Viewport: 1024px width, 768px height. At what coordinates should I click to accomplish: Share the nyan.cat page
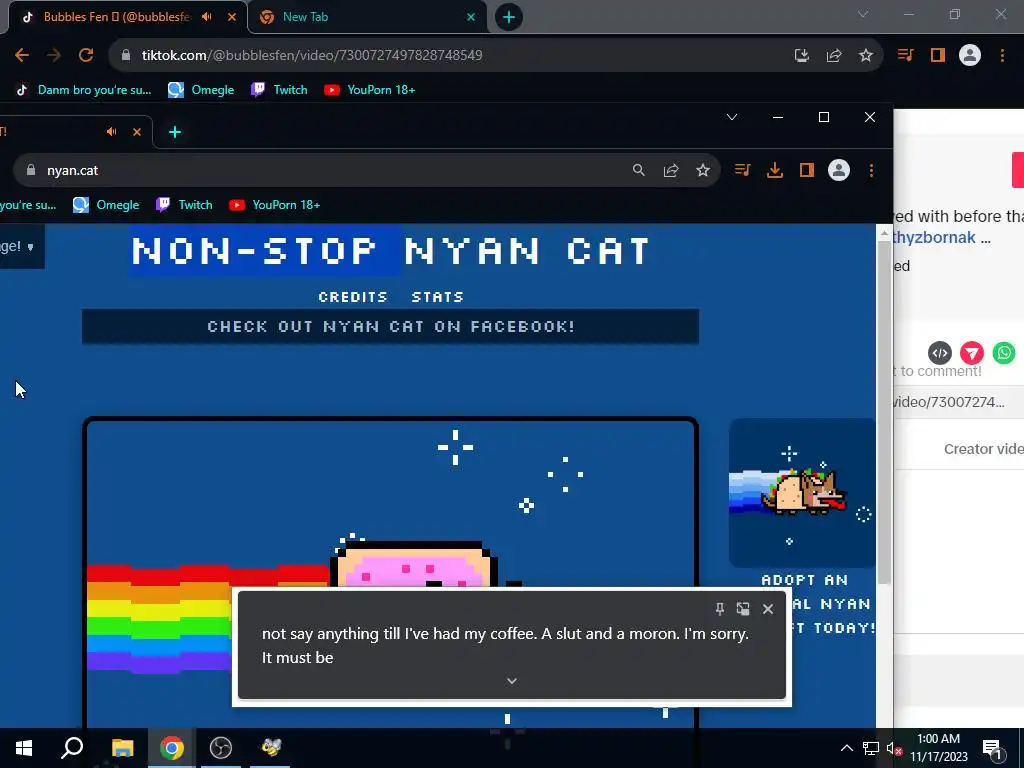(x=671, y=170)
